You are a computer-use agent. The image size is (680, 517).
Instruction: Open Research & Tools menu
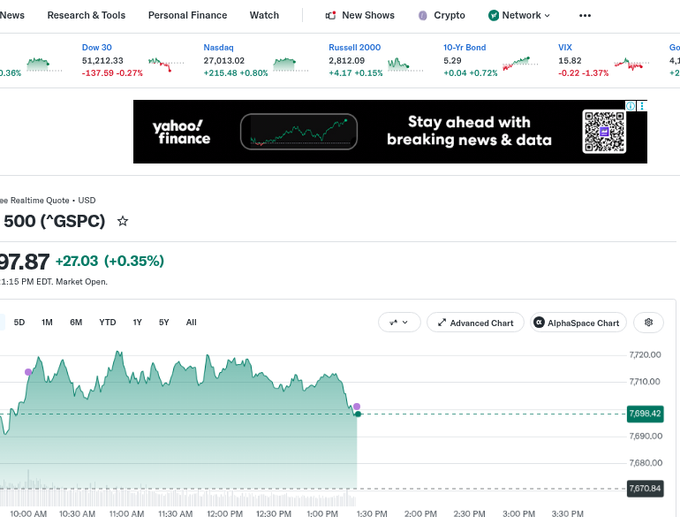pyautogui.click(x=86, y=16)
